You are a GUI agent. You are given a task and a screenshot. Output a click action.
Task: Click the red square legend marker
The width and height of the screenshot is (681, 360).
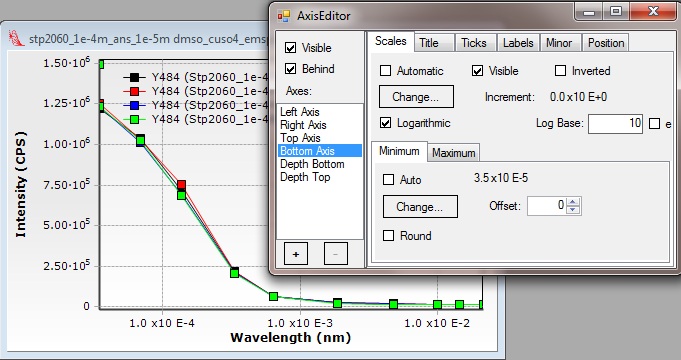[134, 92]
